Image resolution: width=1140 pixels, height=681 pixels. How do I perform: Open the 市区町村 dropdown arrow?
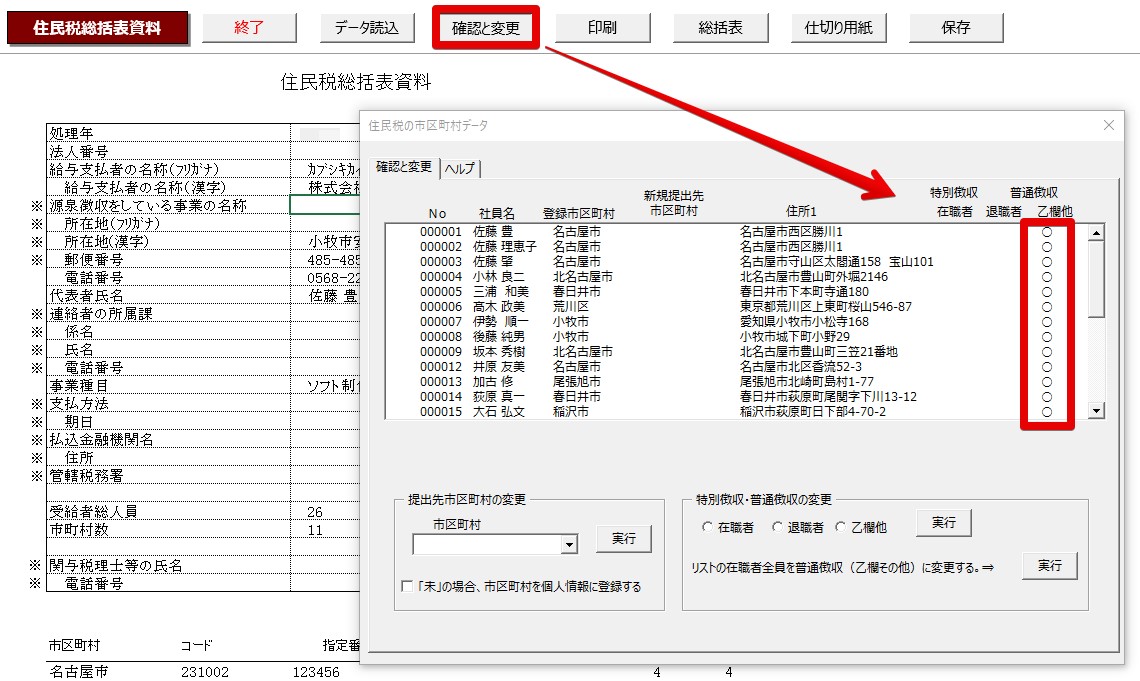point(569,545)
